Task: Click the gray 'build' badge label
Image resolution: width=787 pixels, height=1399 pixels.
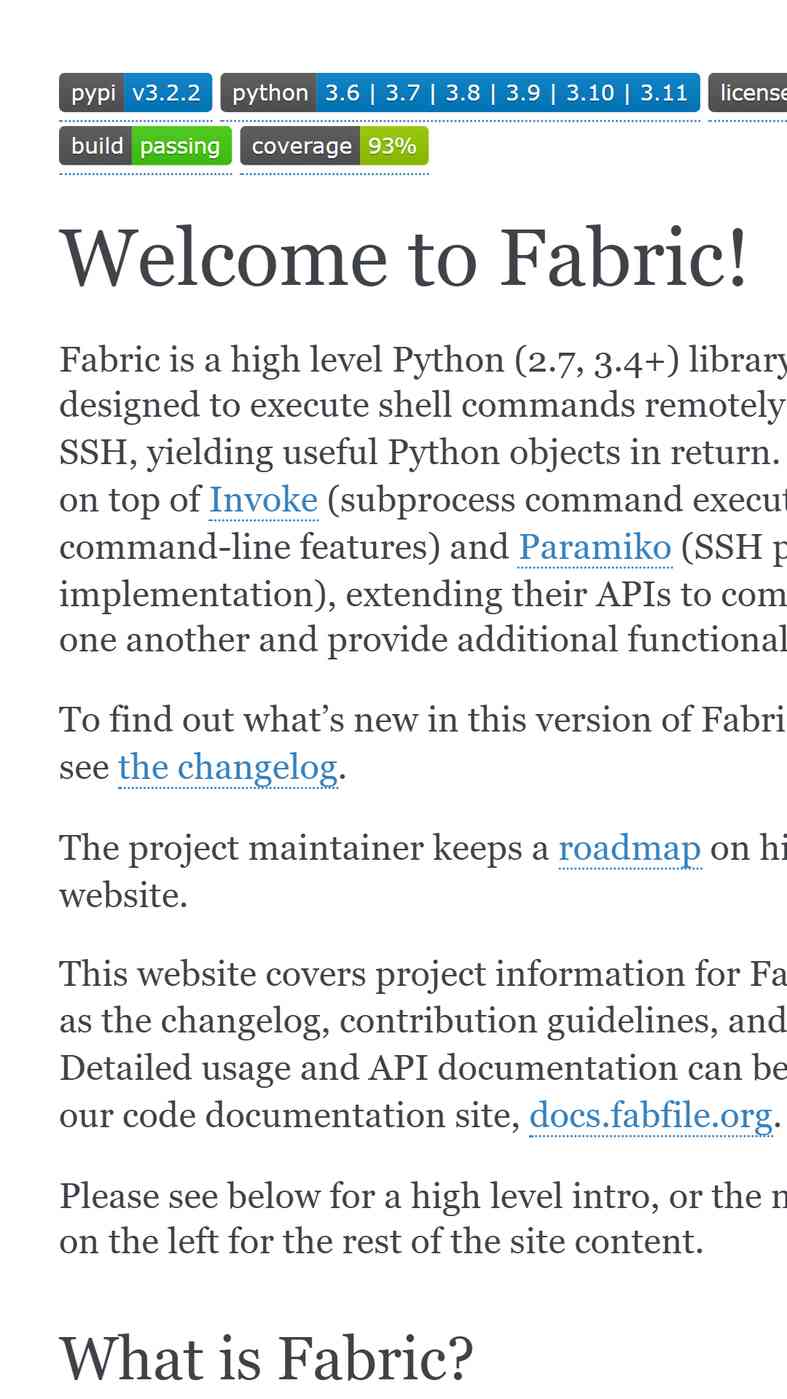Action: click(x=96, y=146)
